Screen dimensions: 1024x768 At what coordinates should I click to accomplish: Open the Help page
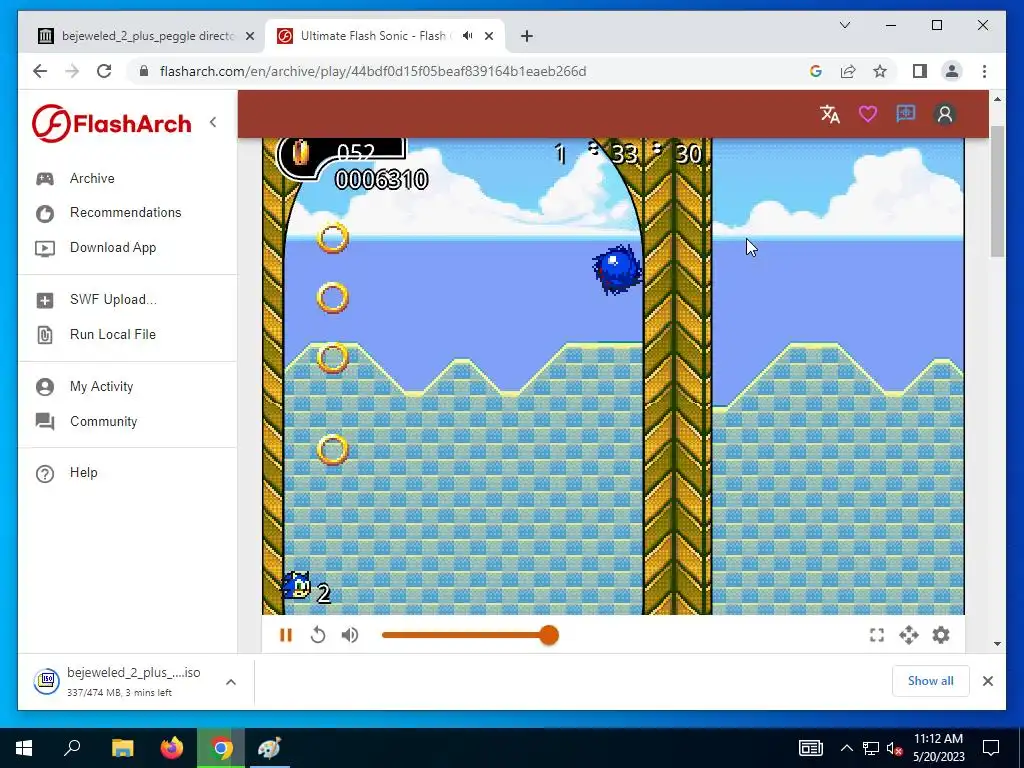click(84, 472)
